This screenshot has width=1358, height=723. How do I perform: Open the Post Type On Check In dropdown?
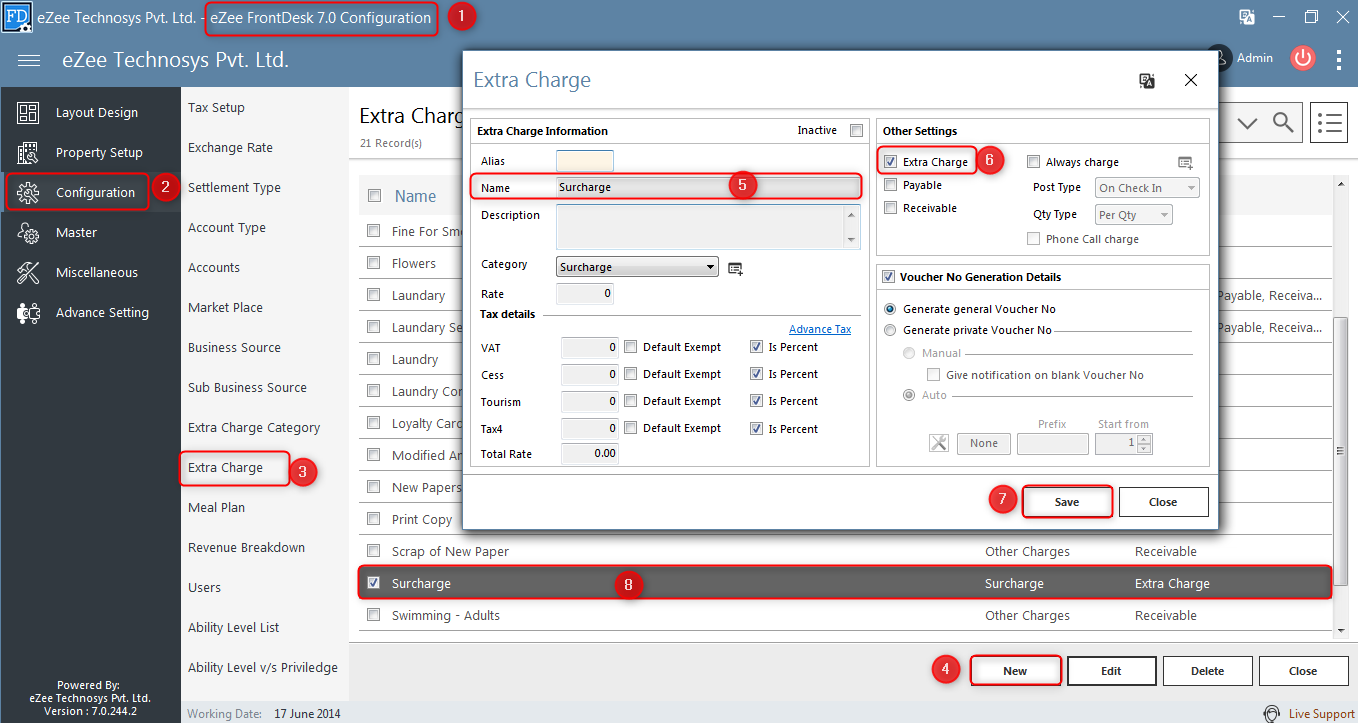tap(1147, 188)
